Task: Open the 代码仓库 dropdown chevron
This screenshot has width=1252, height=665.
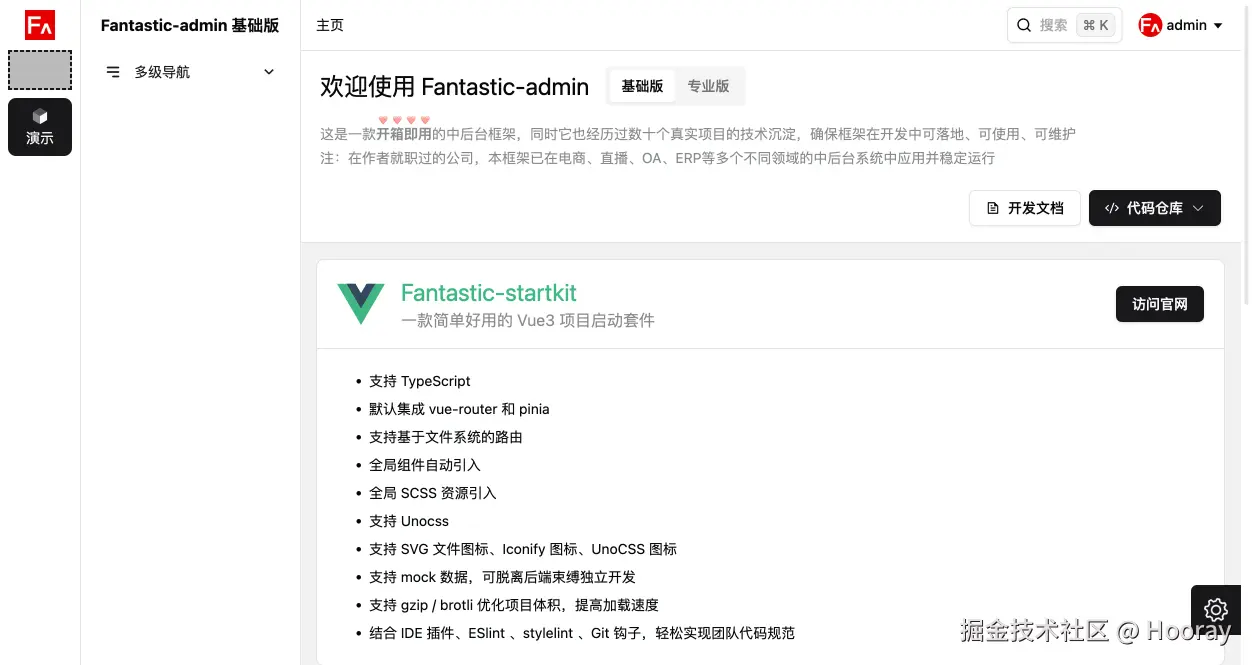Action: [1200, 208]
